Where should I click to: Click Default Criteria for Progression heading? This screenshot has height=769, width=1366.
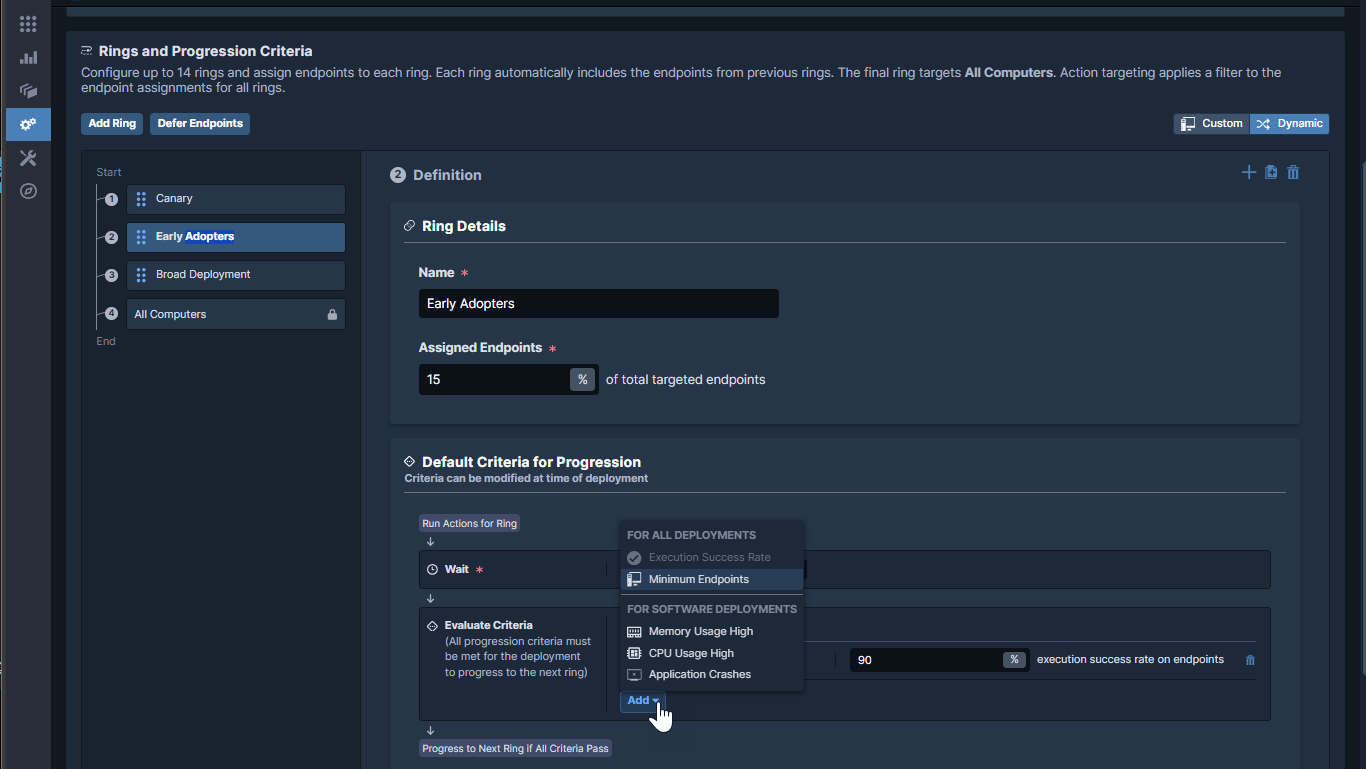(x=531, y=462)
